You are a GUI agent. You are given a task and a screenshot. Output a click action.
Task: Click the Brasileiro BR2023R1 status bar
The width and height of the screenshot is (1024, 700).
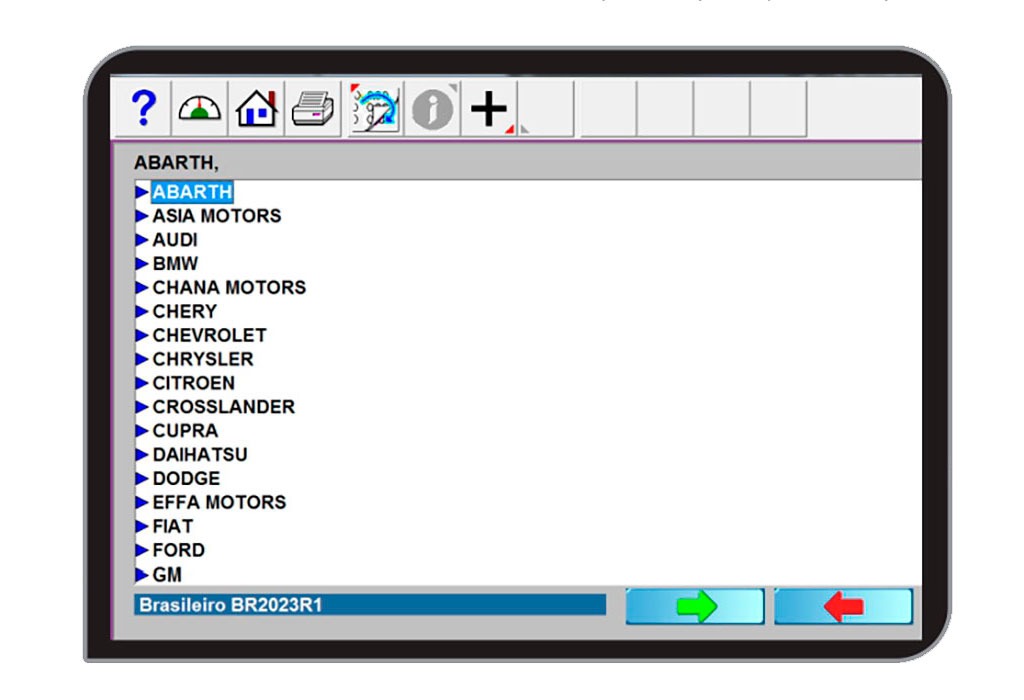370,605
